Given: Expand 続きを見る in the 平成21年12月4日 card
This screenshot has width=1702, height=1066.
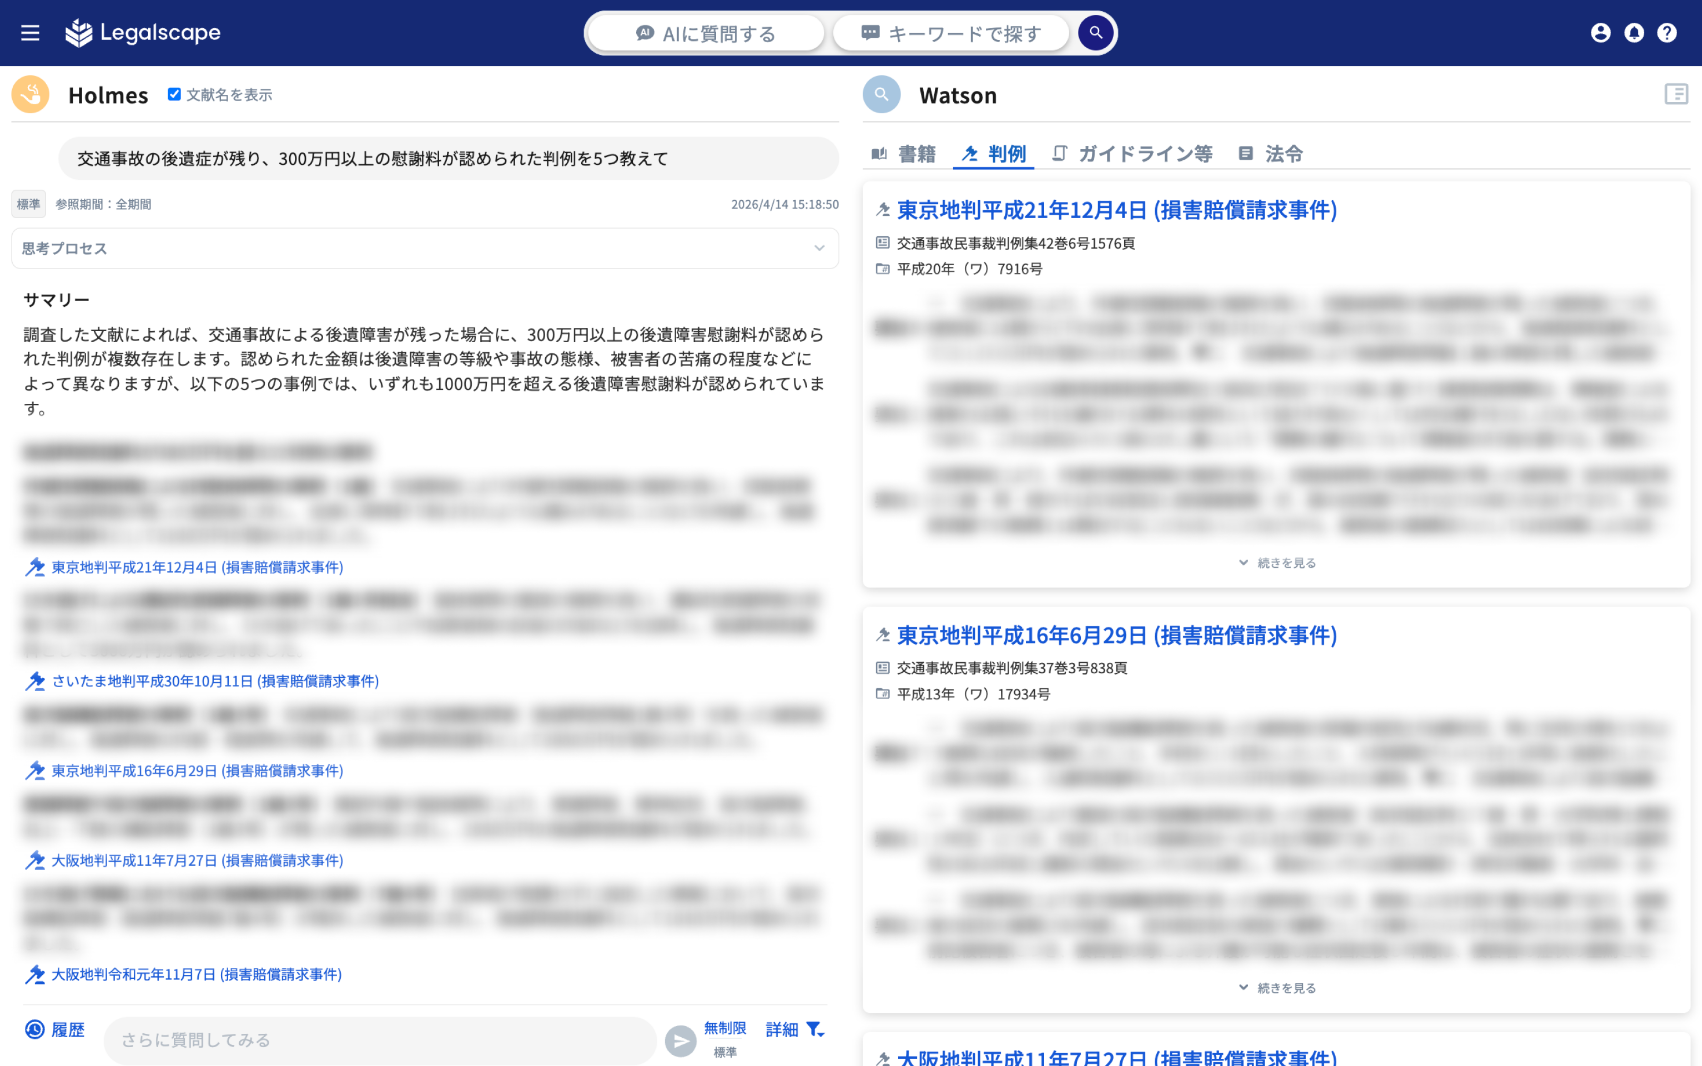Looking at the screenshot, I should coord(1277,563).
